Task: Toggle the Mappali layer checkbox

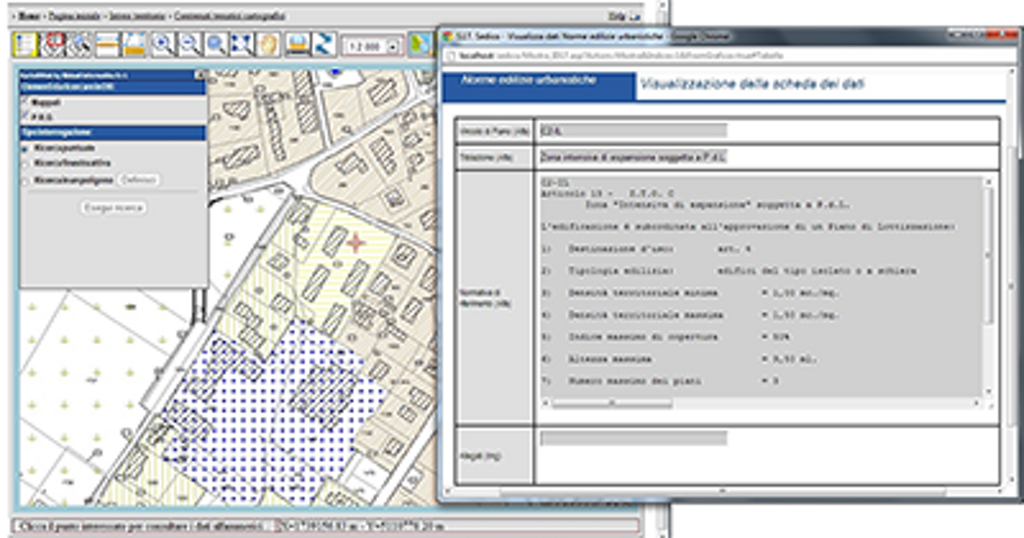Action: pos(26,101)
